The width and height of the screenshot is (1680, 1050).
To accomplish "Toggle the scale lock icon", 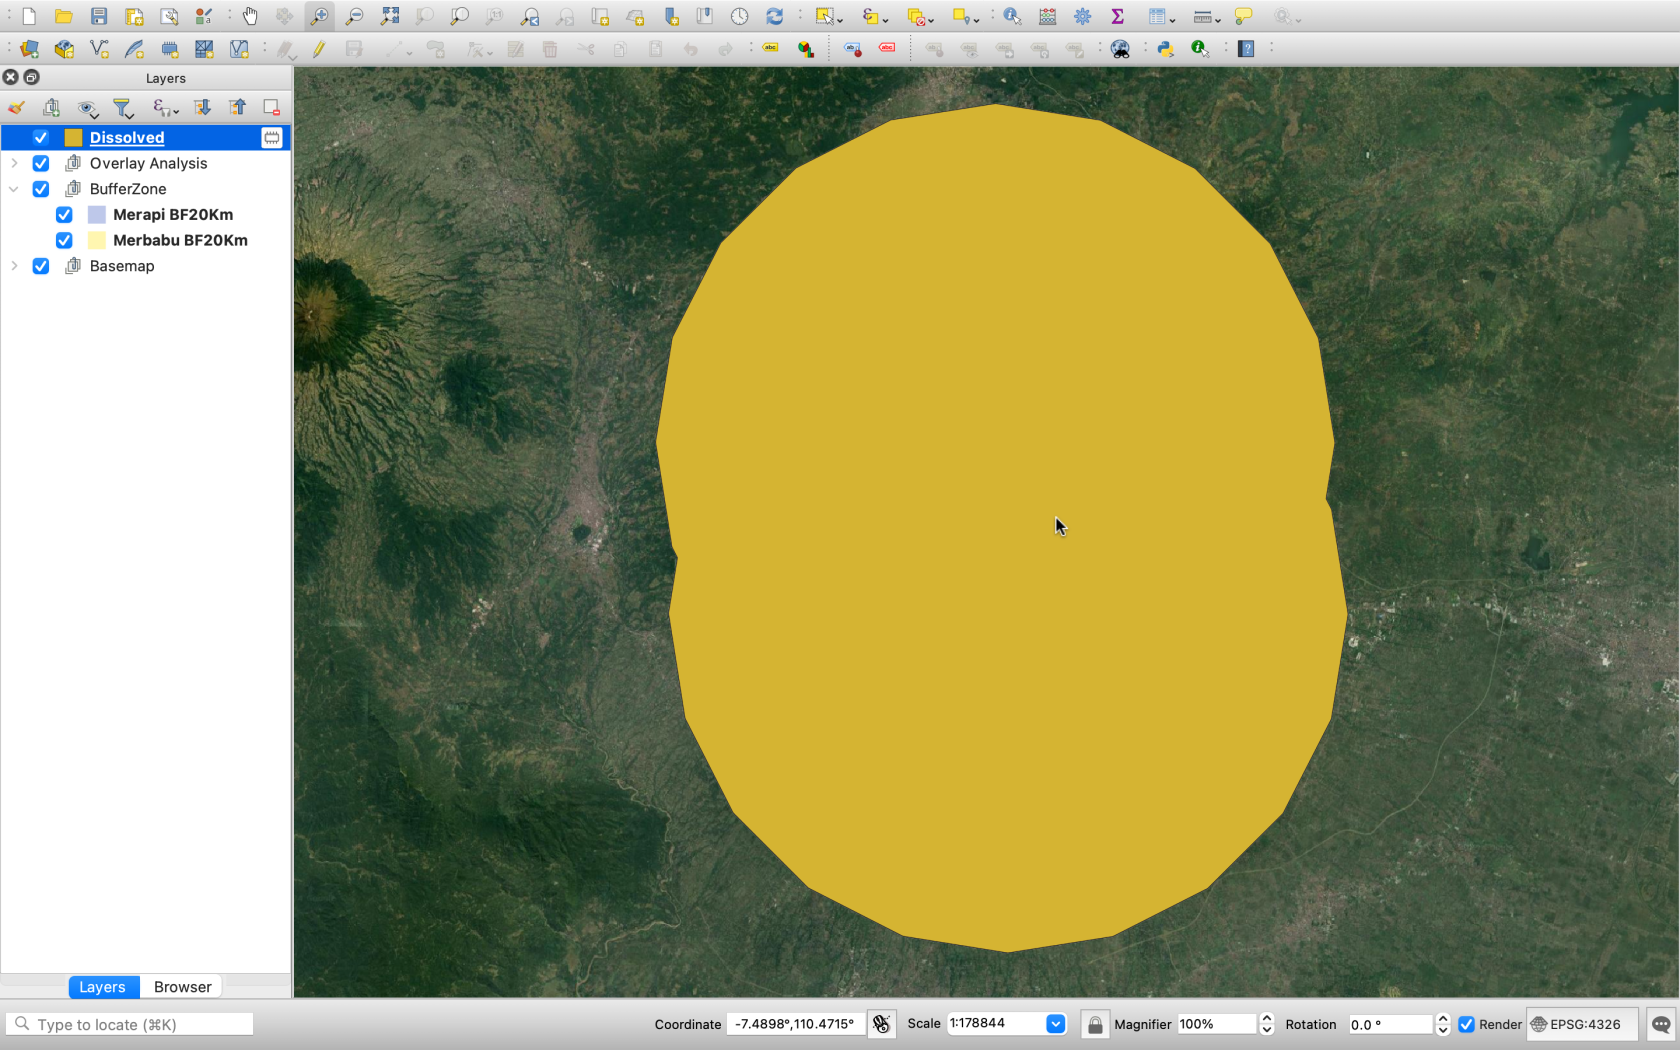I will (x=1095, y=1024).
